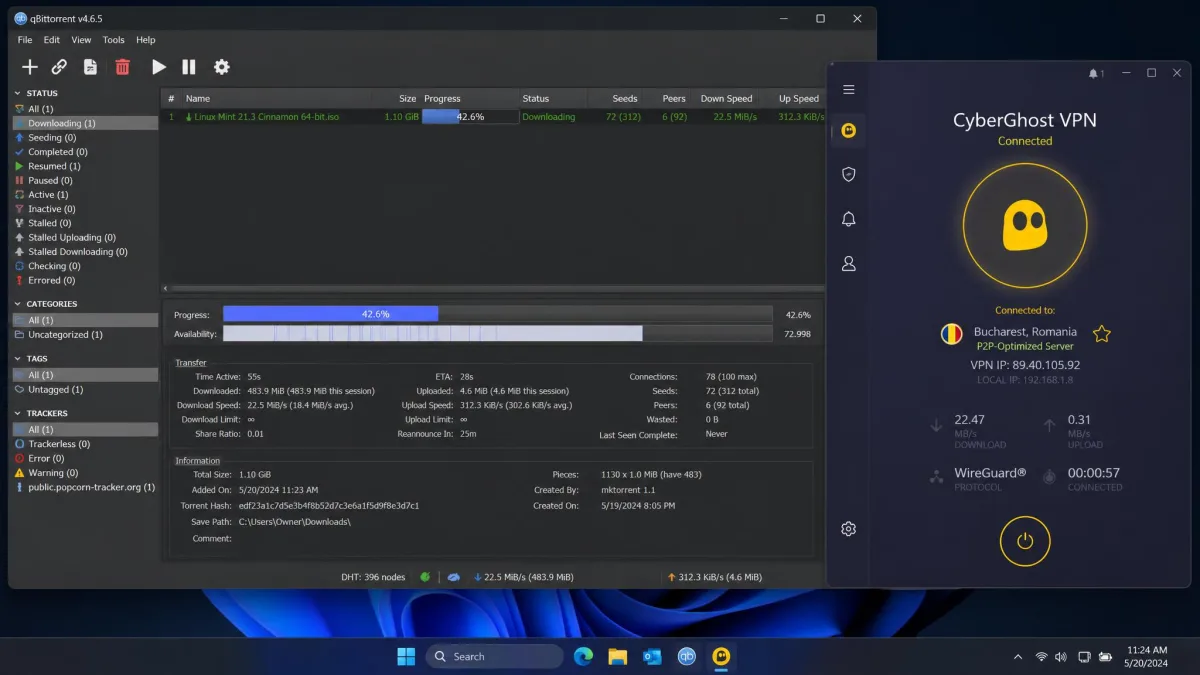Pause torrents with the pause icon
The width and height of the screenshot is (1200, 675).
click(188, 67)
